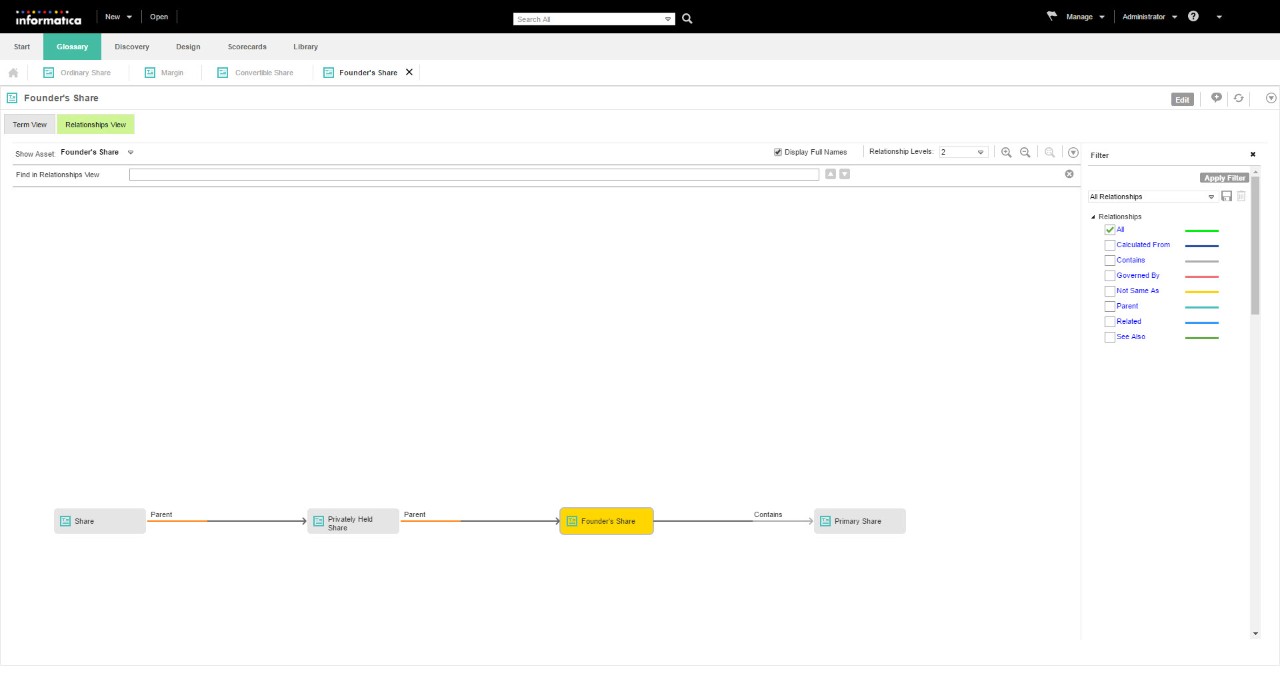
Task: Refresh the Founder's Share page
Action: pos(1239,98)
